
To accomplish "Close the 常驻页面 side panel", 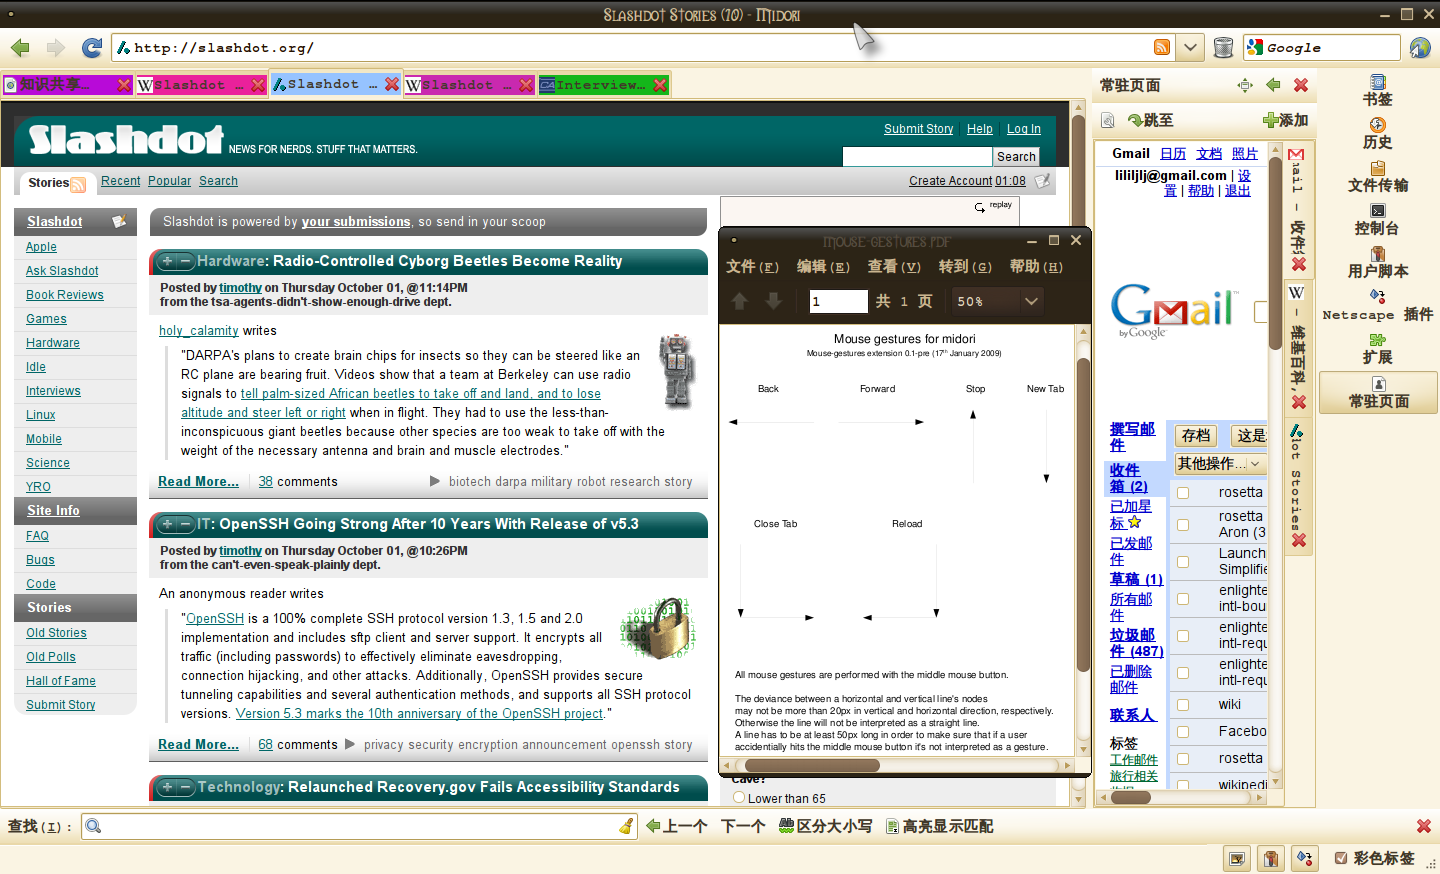I will pyautogui.click(x=1301, y=85).
